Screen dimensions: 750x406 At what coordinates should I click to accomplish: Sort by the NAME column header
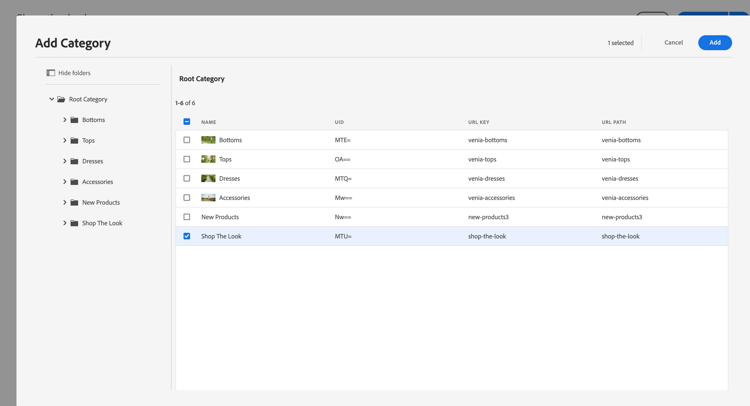pyautogui.click(x=209, y=122)
